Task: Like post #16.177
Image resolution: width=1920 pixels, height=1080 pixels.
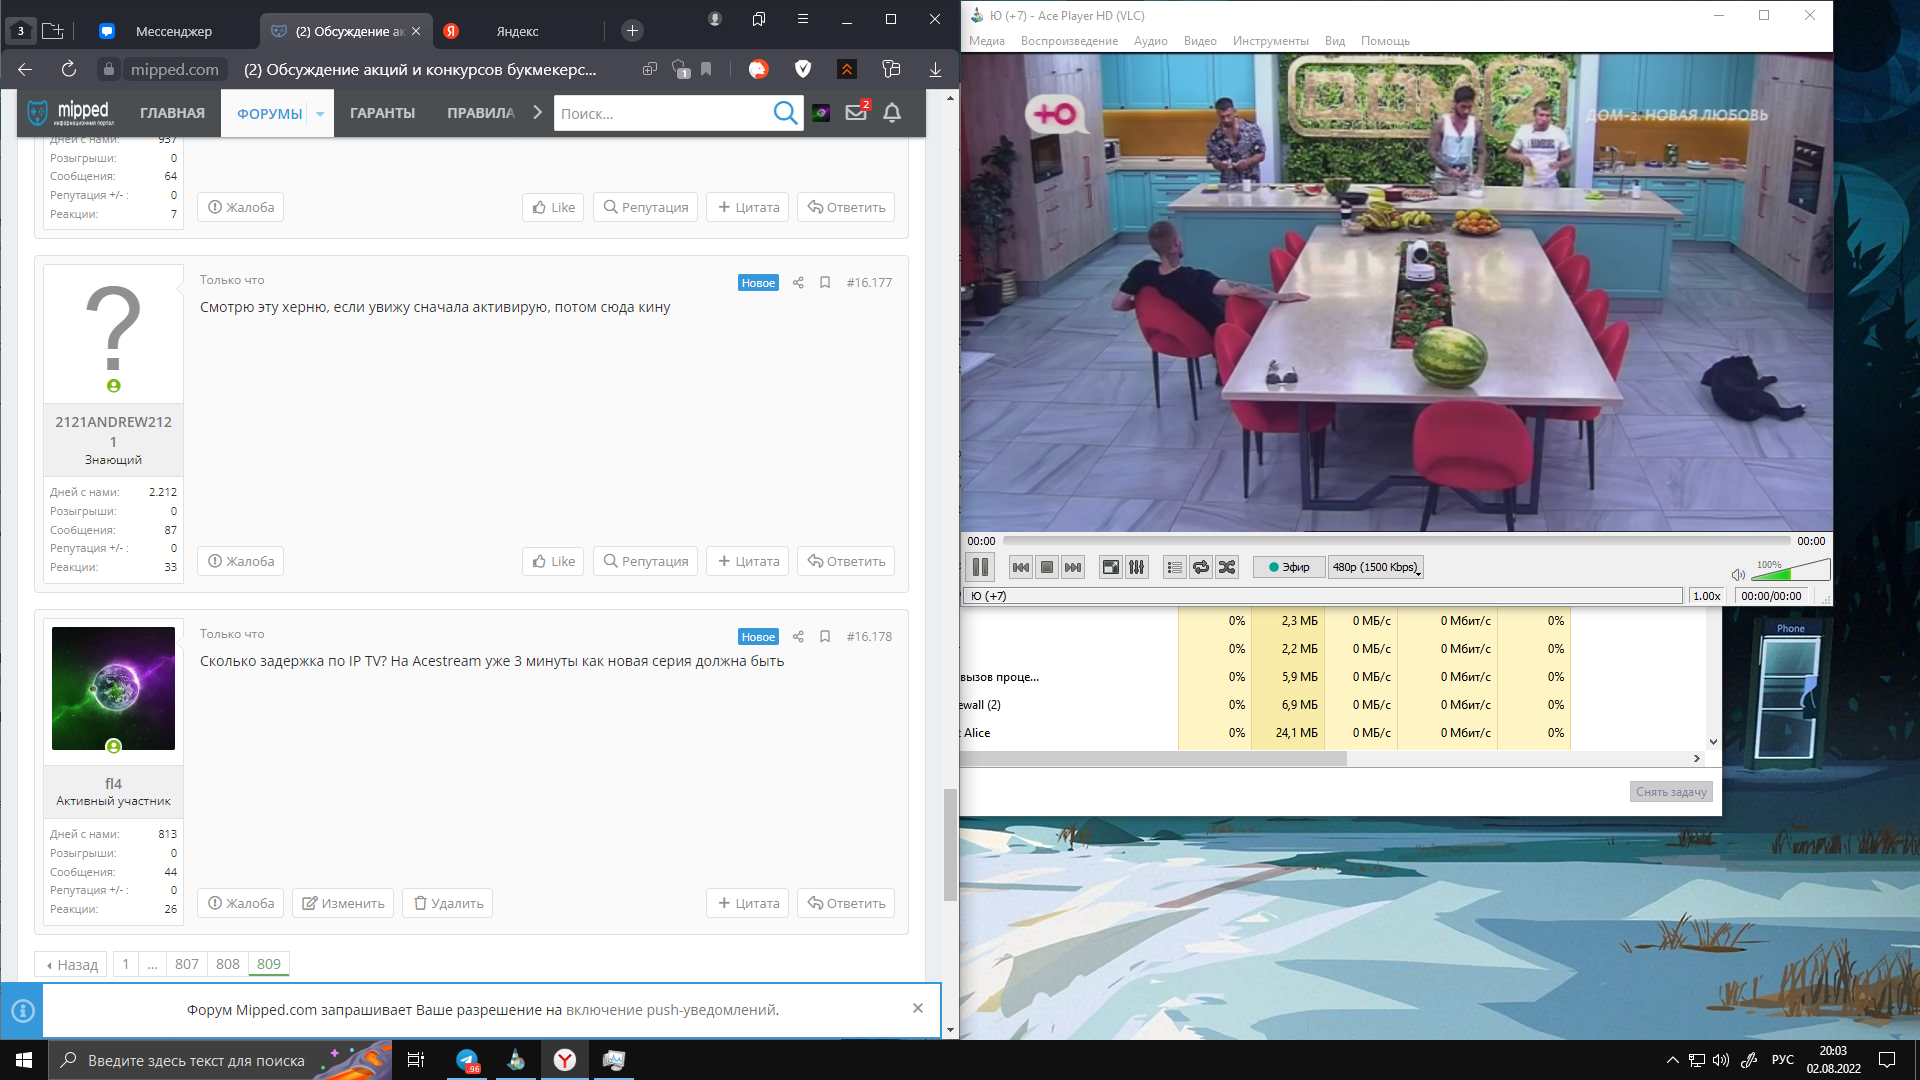Action: click(553, 561)
